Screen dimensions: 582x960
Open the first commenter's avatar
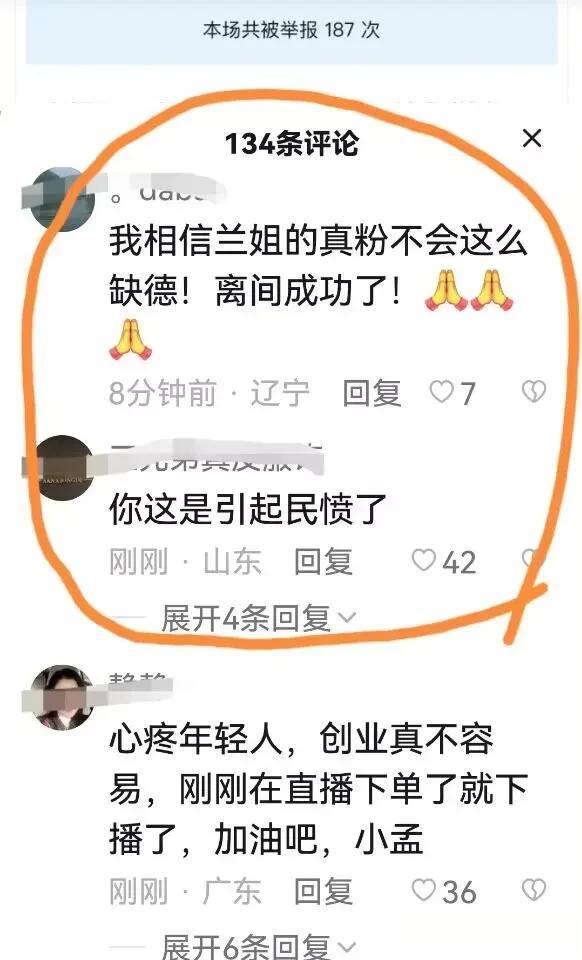point(62,199)
